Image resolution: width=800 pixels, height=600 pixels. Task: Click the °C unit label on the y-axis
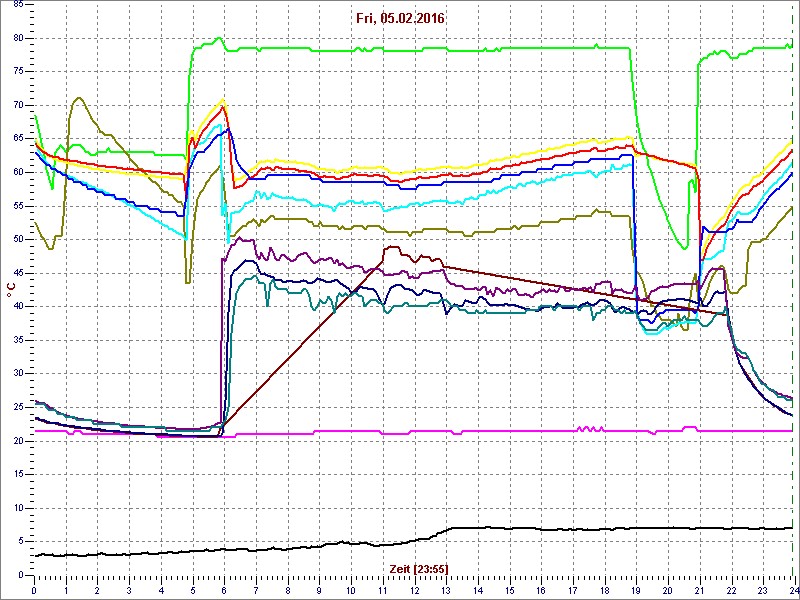click(x=11, y=290)
